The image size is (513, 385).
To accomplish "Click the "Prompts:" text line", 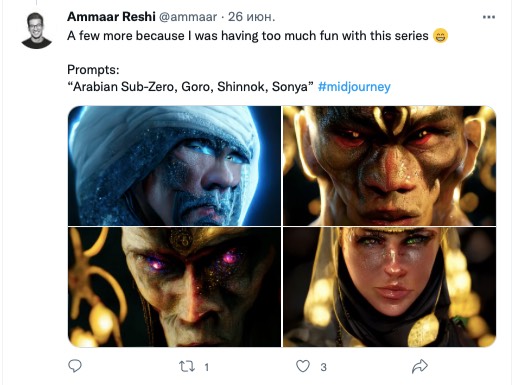I will click(93, 70).
